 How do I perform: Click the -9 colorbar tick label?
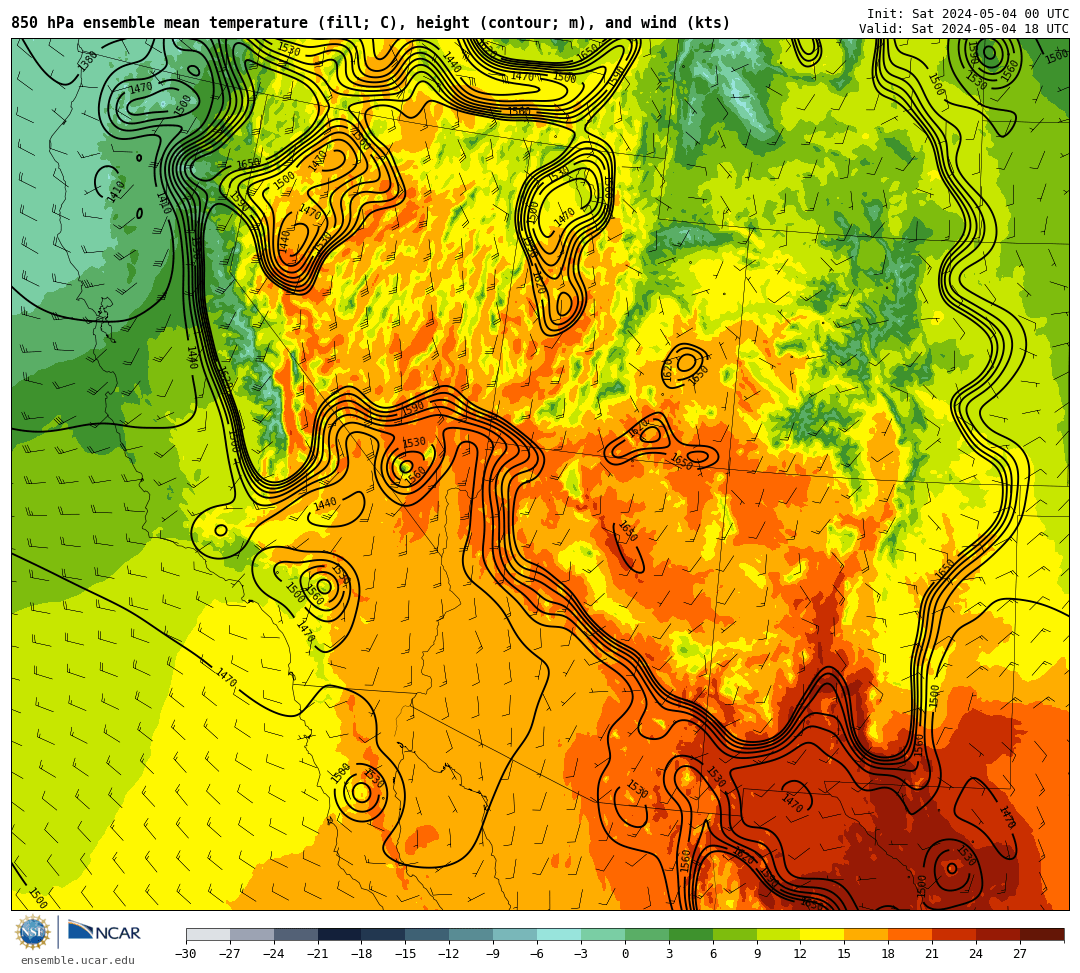492,954
